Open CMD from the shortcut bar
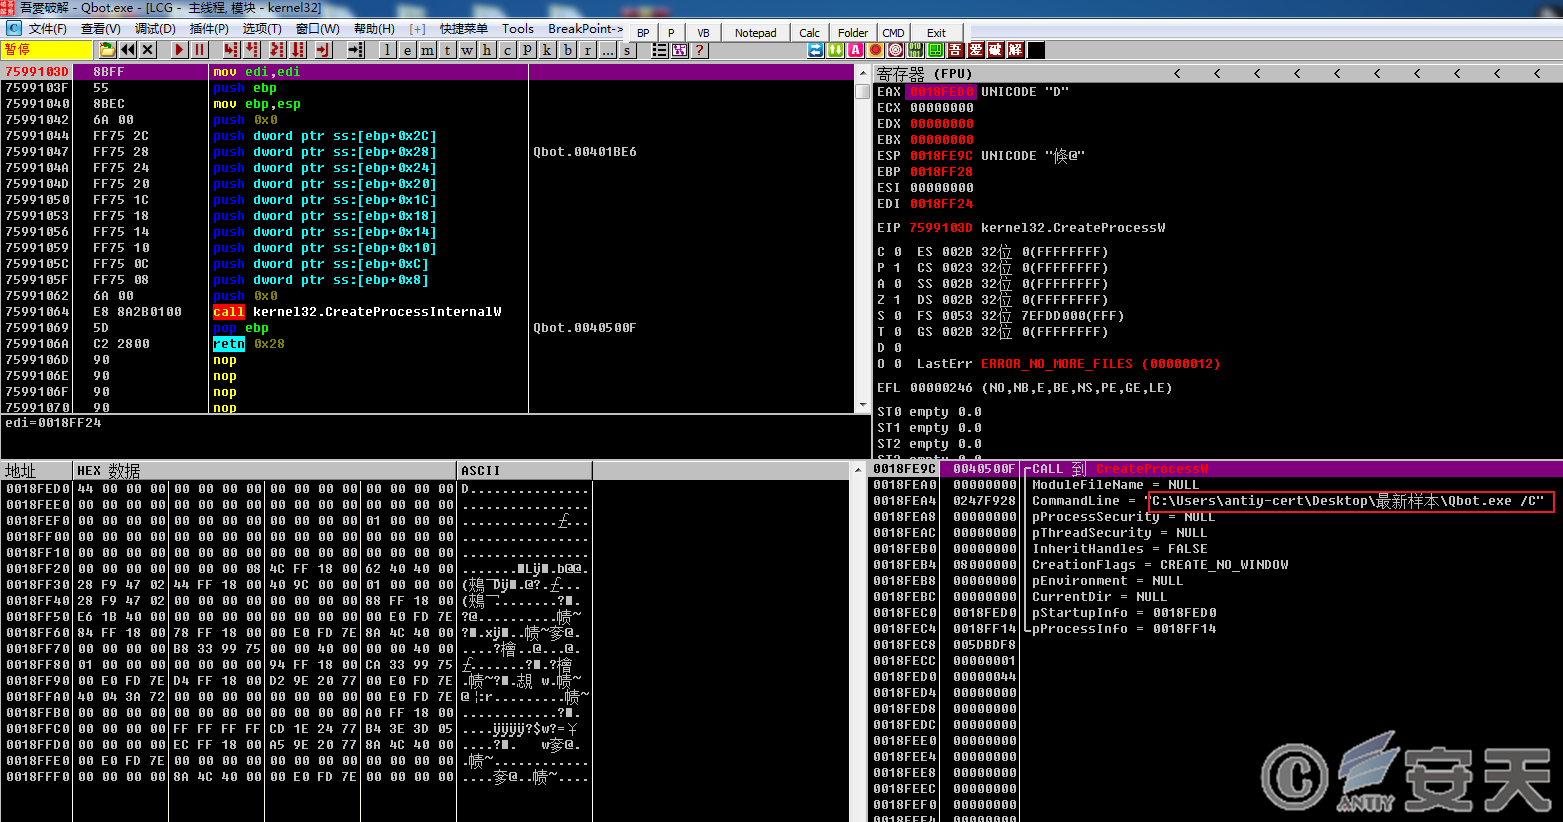 [x=894, y=32]
